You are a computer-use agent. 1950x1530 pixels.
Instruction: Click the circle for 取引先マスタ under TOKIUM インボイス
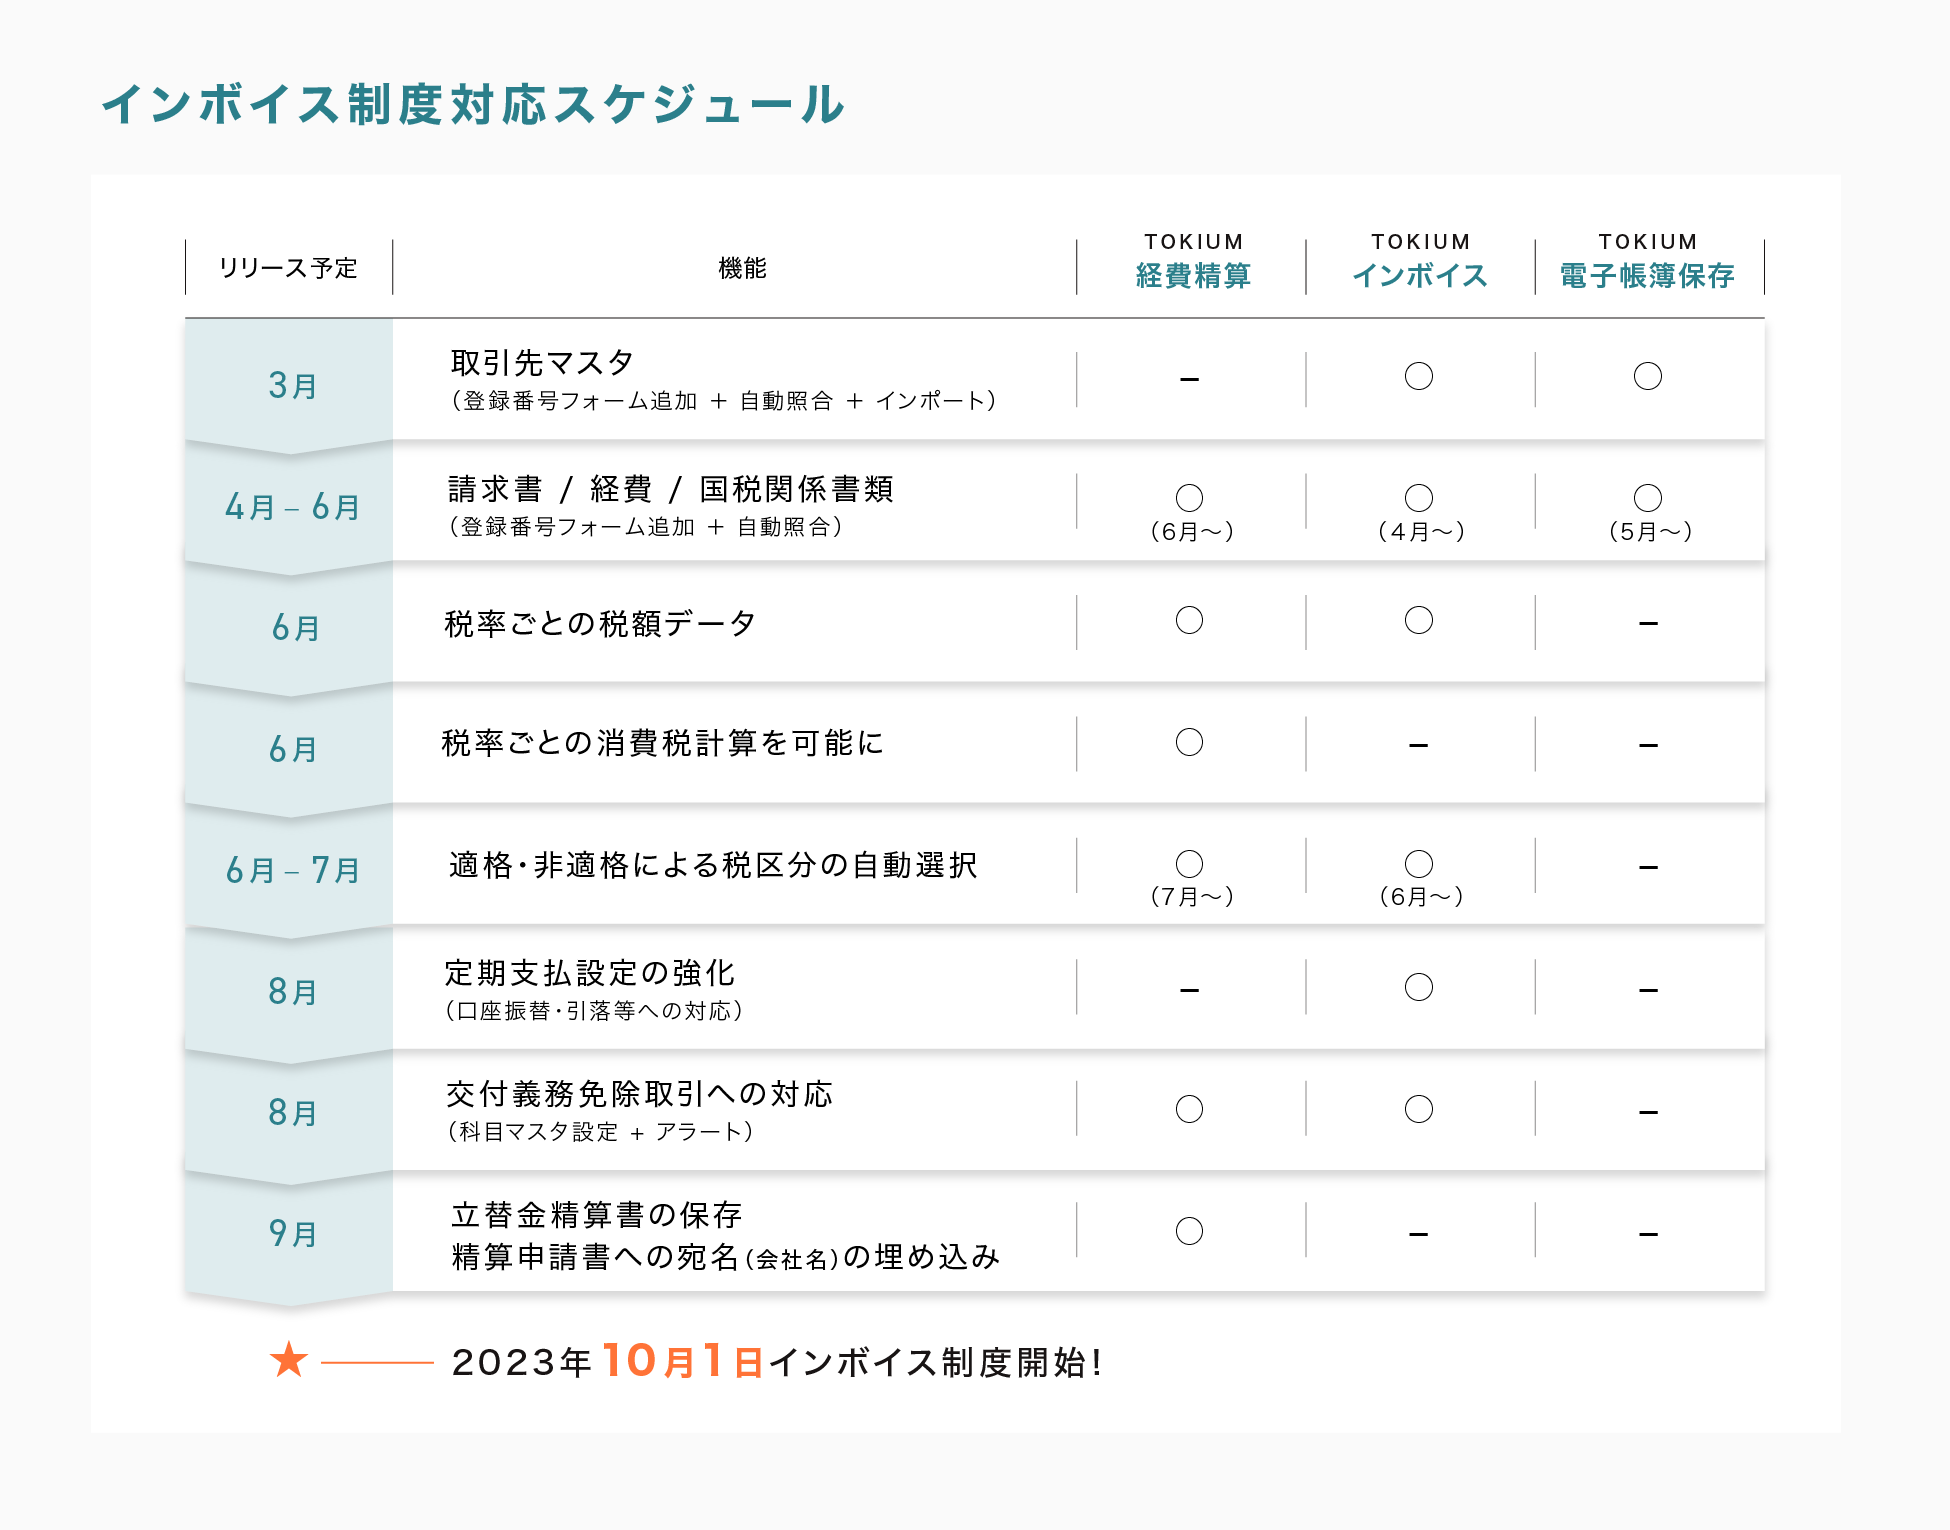pos(1418,376)
